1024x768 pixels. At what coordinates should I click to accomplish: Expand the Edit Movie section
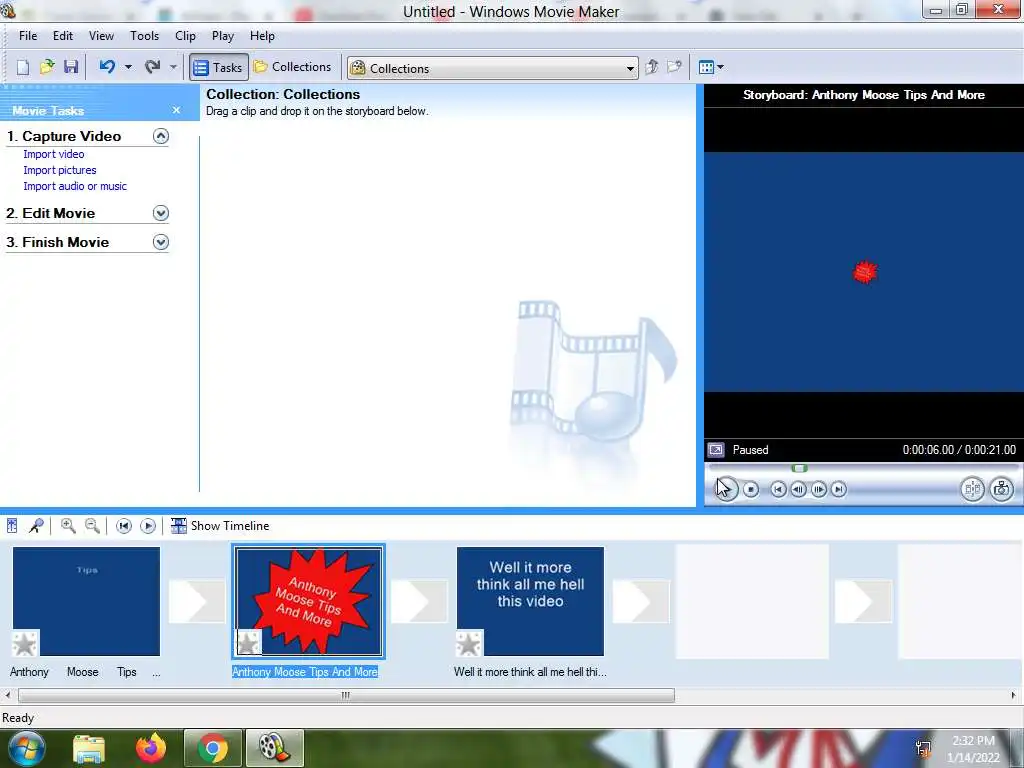tap(161, 213)
